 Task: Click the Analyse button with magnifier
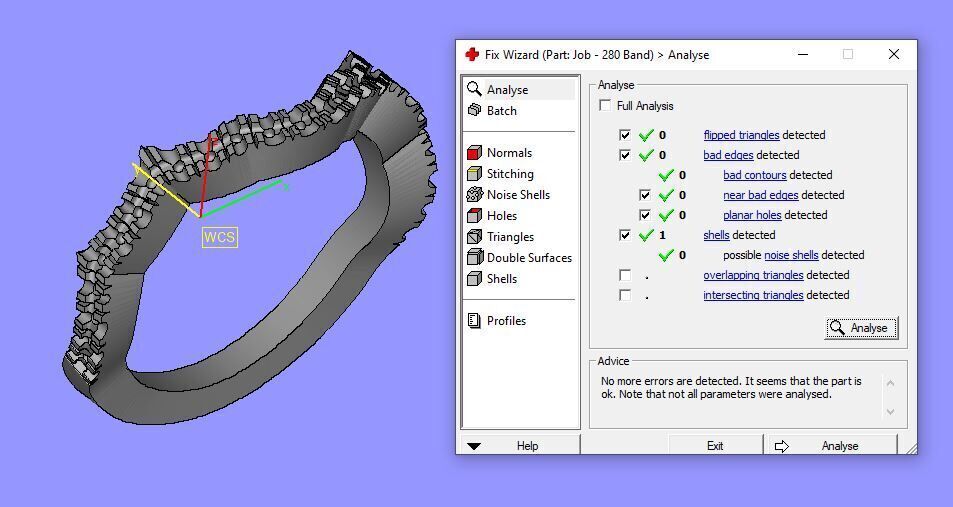click(861, 328)
